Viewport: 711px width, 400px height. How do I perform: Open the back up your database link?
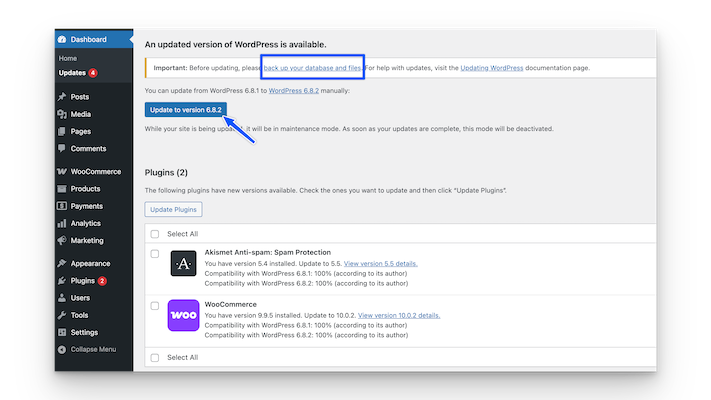click(x=312, y=68)
